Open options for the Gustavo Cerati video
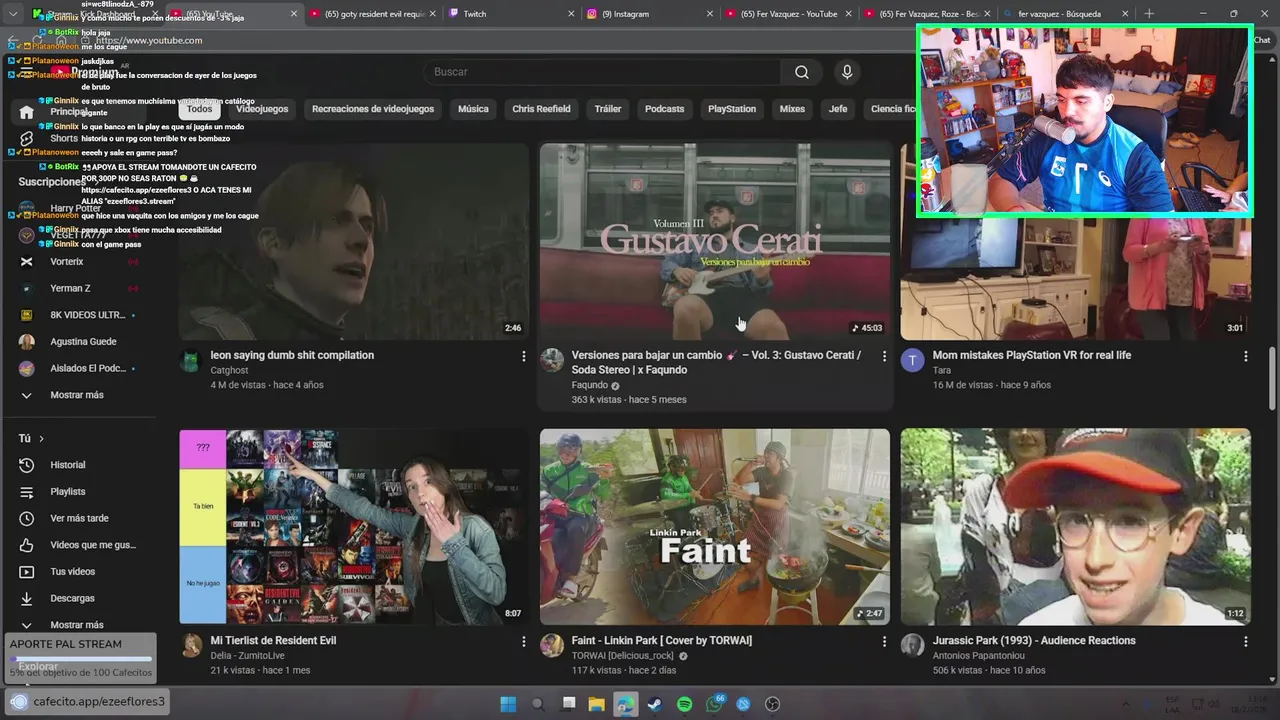 click(x=884, y=356)
